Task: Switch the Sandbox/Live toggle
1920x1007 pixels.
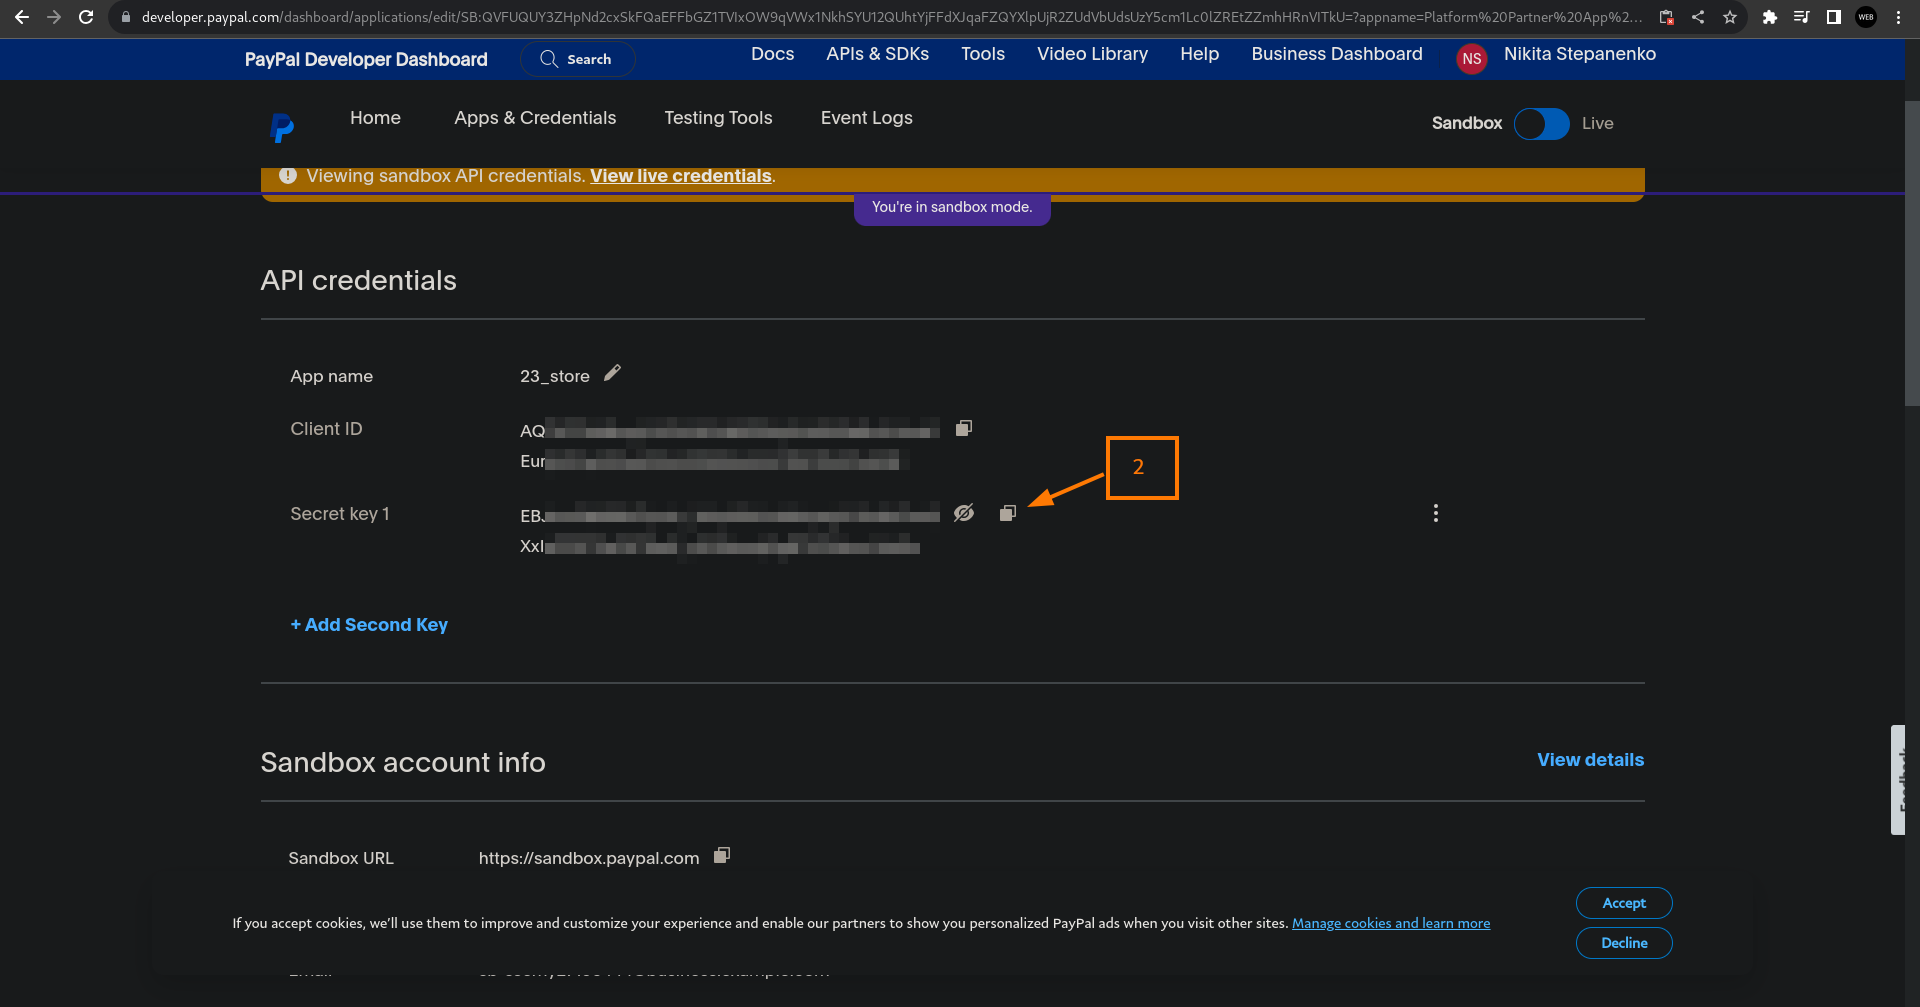Action: pyautogui.click(x=1542, y=124)
